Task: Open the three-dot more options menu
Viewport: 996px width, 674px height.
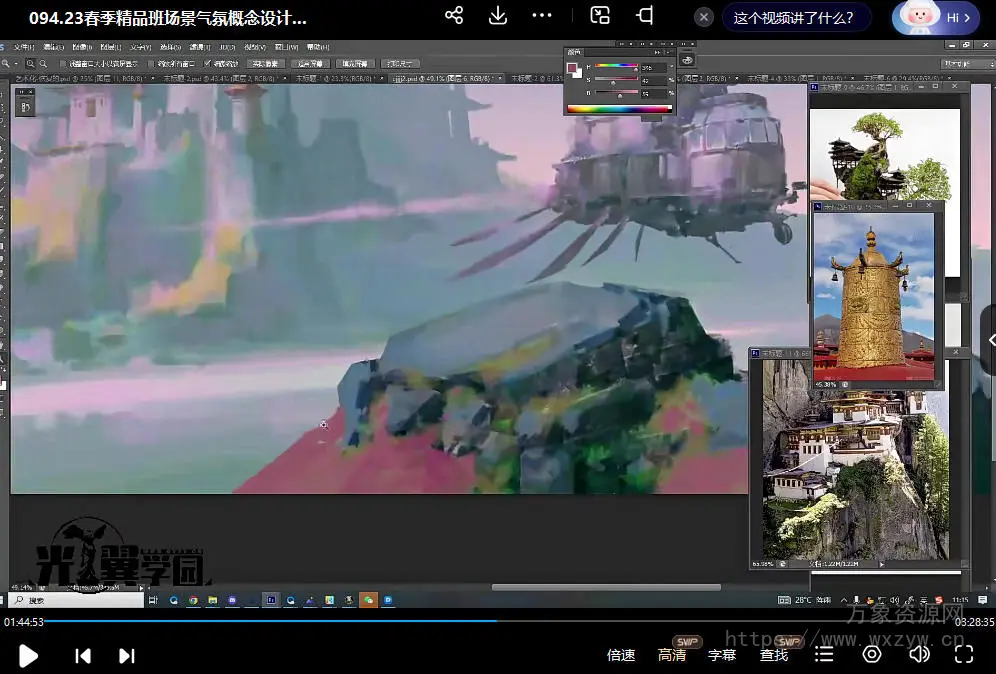Action: coord(542,16)
